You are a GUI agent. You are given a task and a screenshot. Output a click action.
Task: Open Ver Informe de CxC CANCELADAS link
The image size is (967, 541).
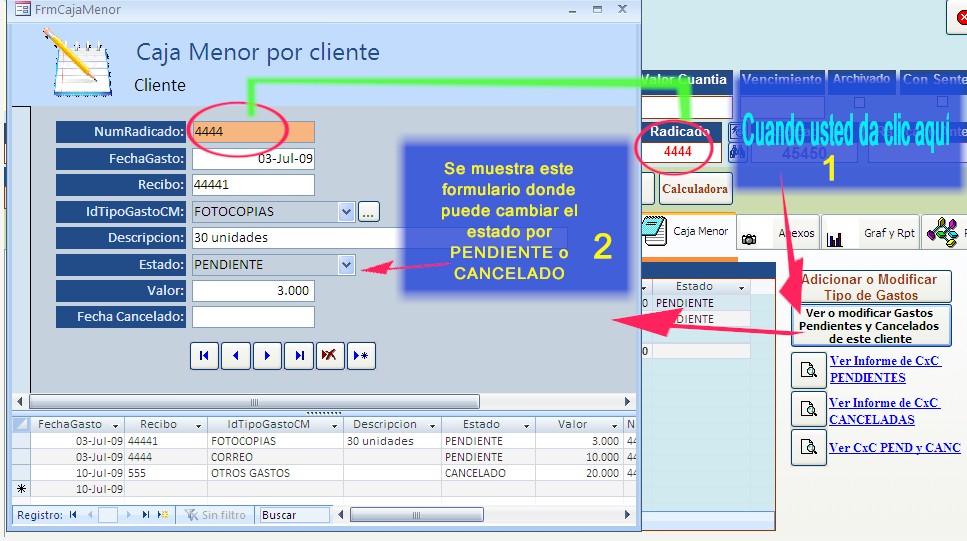(x=883, y=411)
